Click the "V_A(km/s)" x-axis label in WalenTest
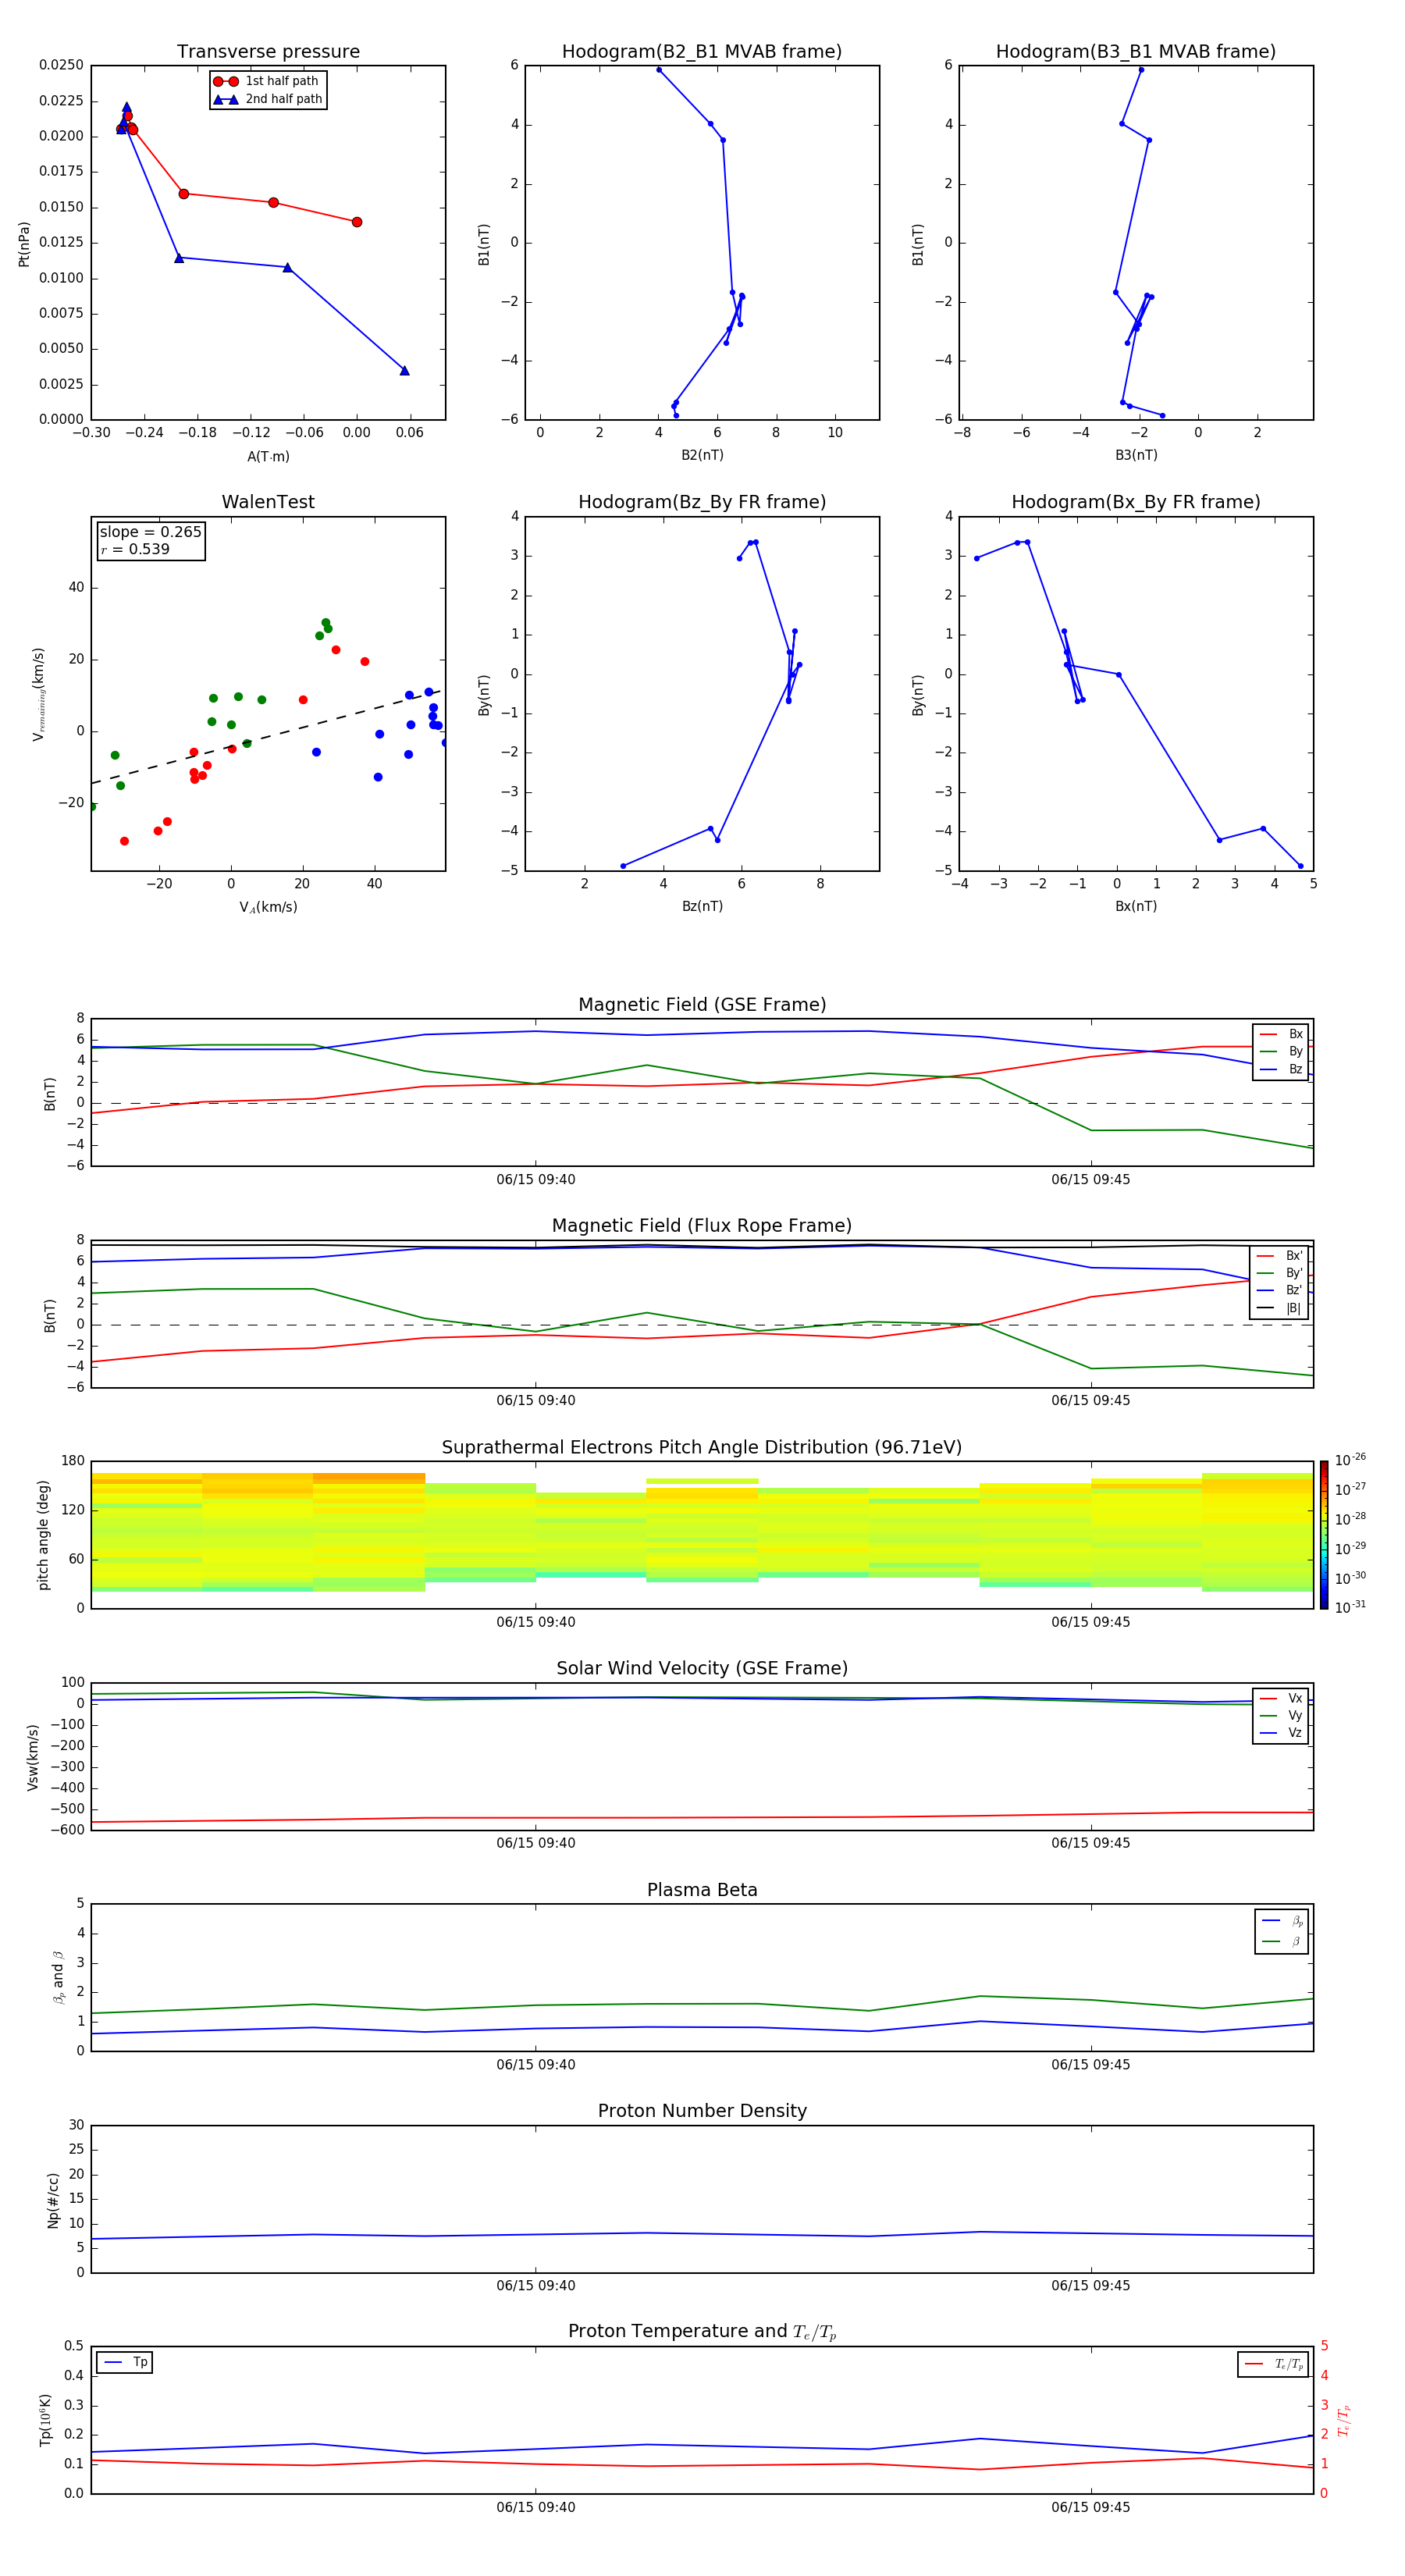This screenshot has width=1405, height=2576. click(x=268, y=908)
